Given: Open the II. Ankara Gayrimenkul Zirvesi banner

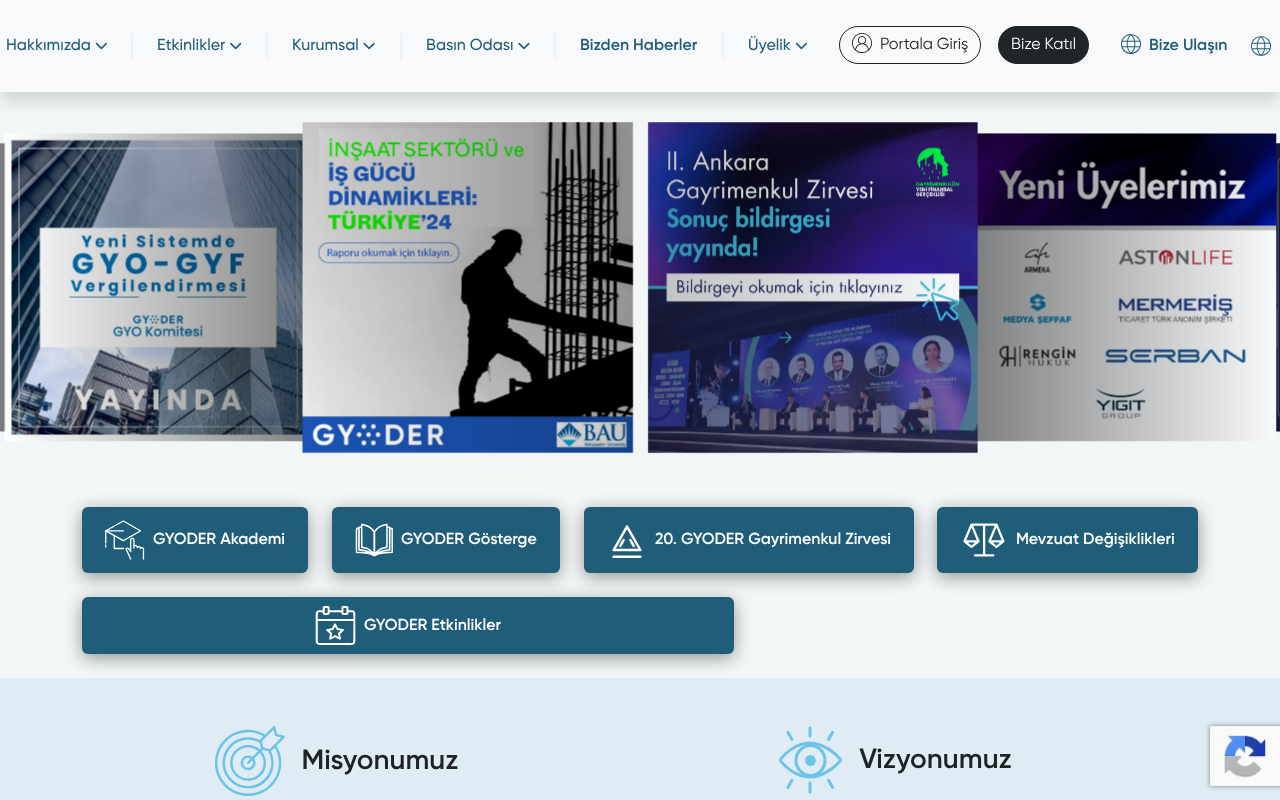Looking at the screenshot, I should 813,288.
